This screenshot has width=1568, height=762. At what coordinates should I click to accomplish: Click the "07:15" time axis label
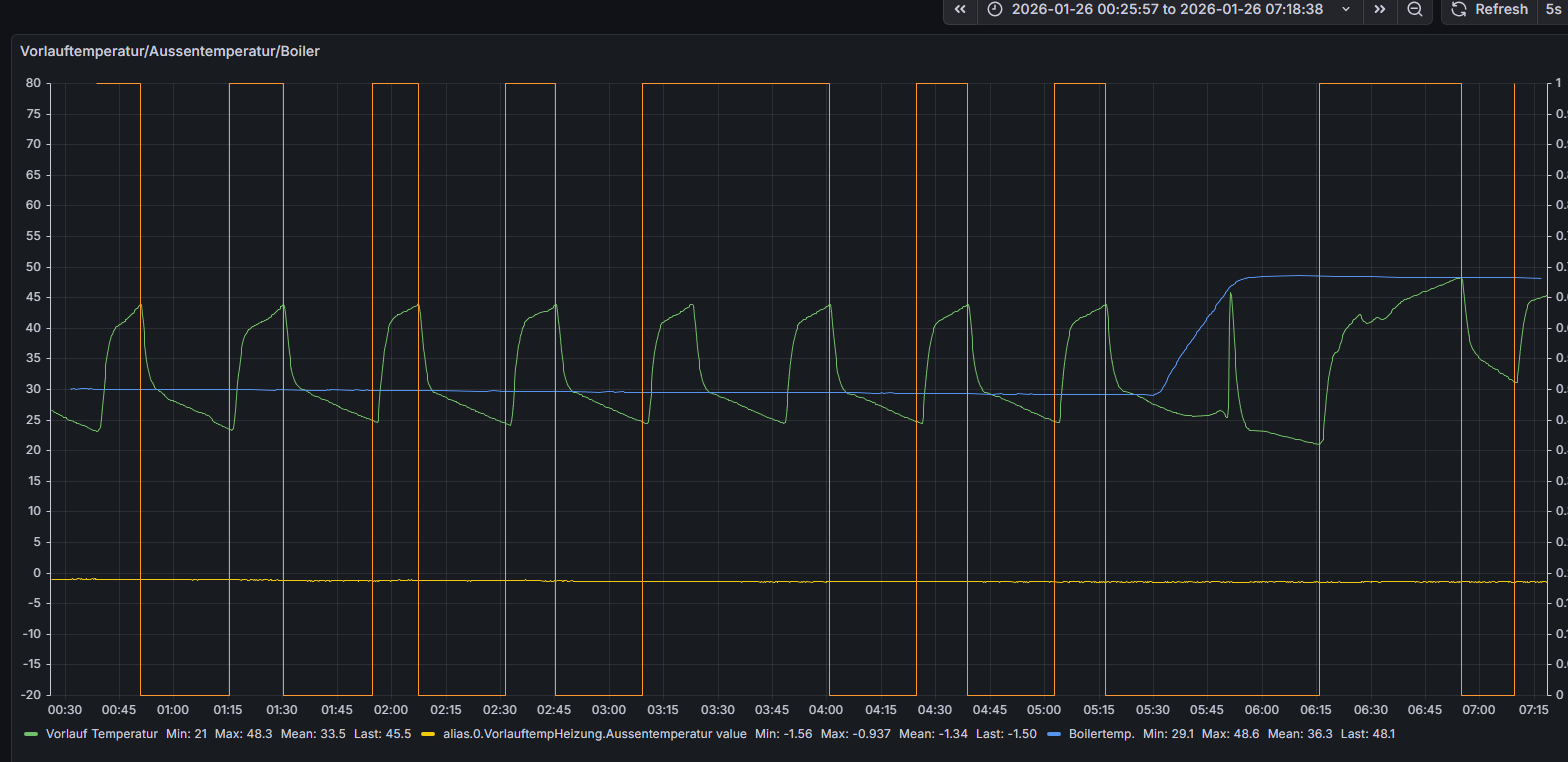pos(1534,710)
